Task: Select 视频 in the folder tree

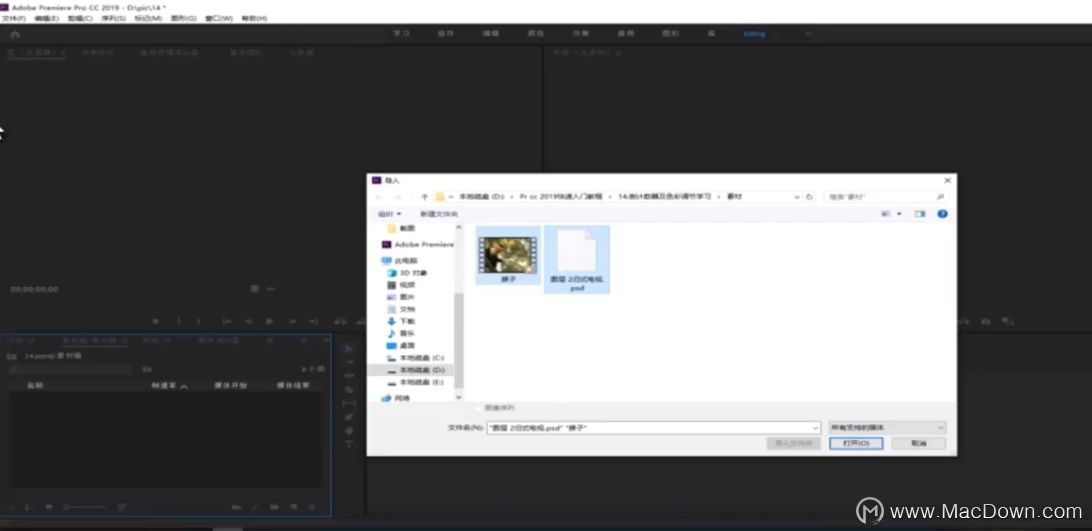Action: (x=402, y=285)
